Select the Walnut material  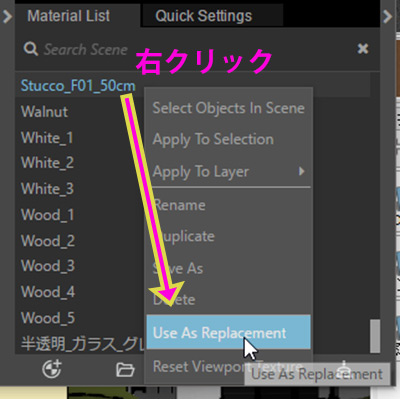(44, 111)
